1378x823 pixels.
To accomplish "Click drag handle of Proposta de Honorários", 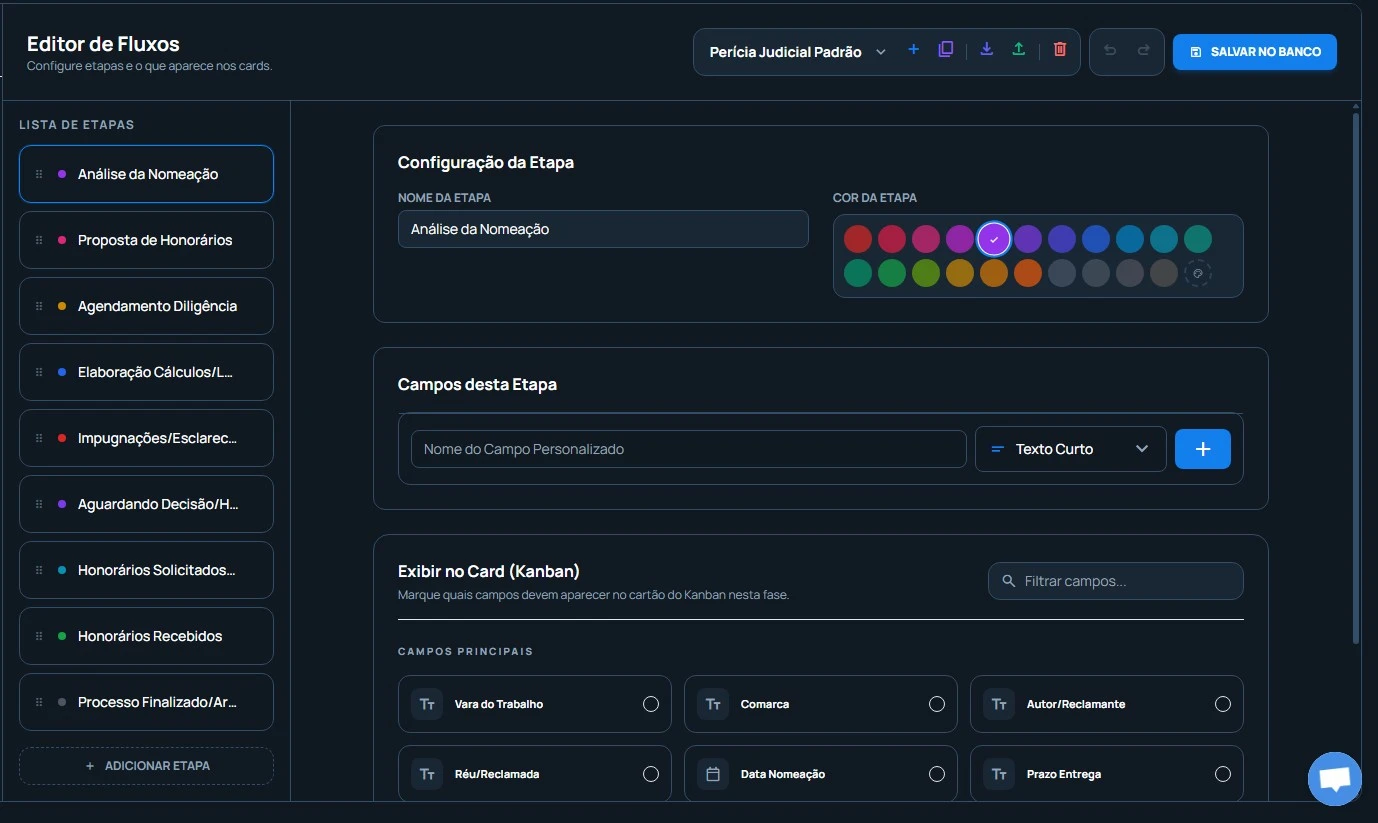I will click(x=39, y=240).
